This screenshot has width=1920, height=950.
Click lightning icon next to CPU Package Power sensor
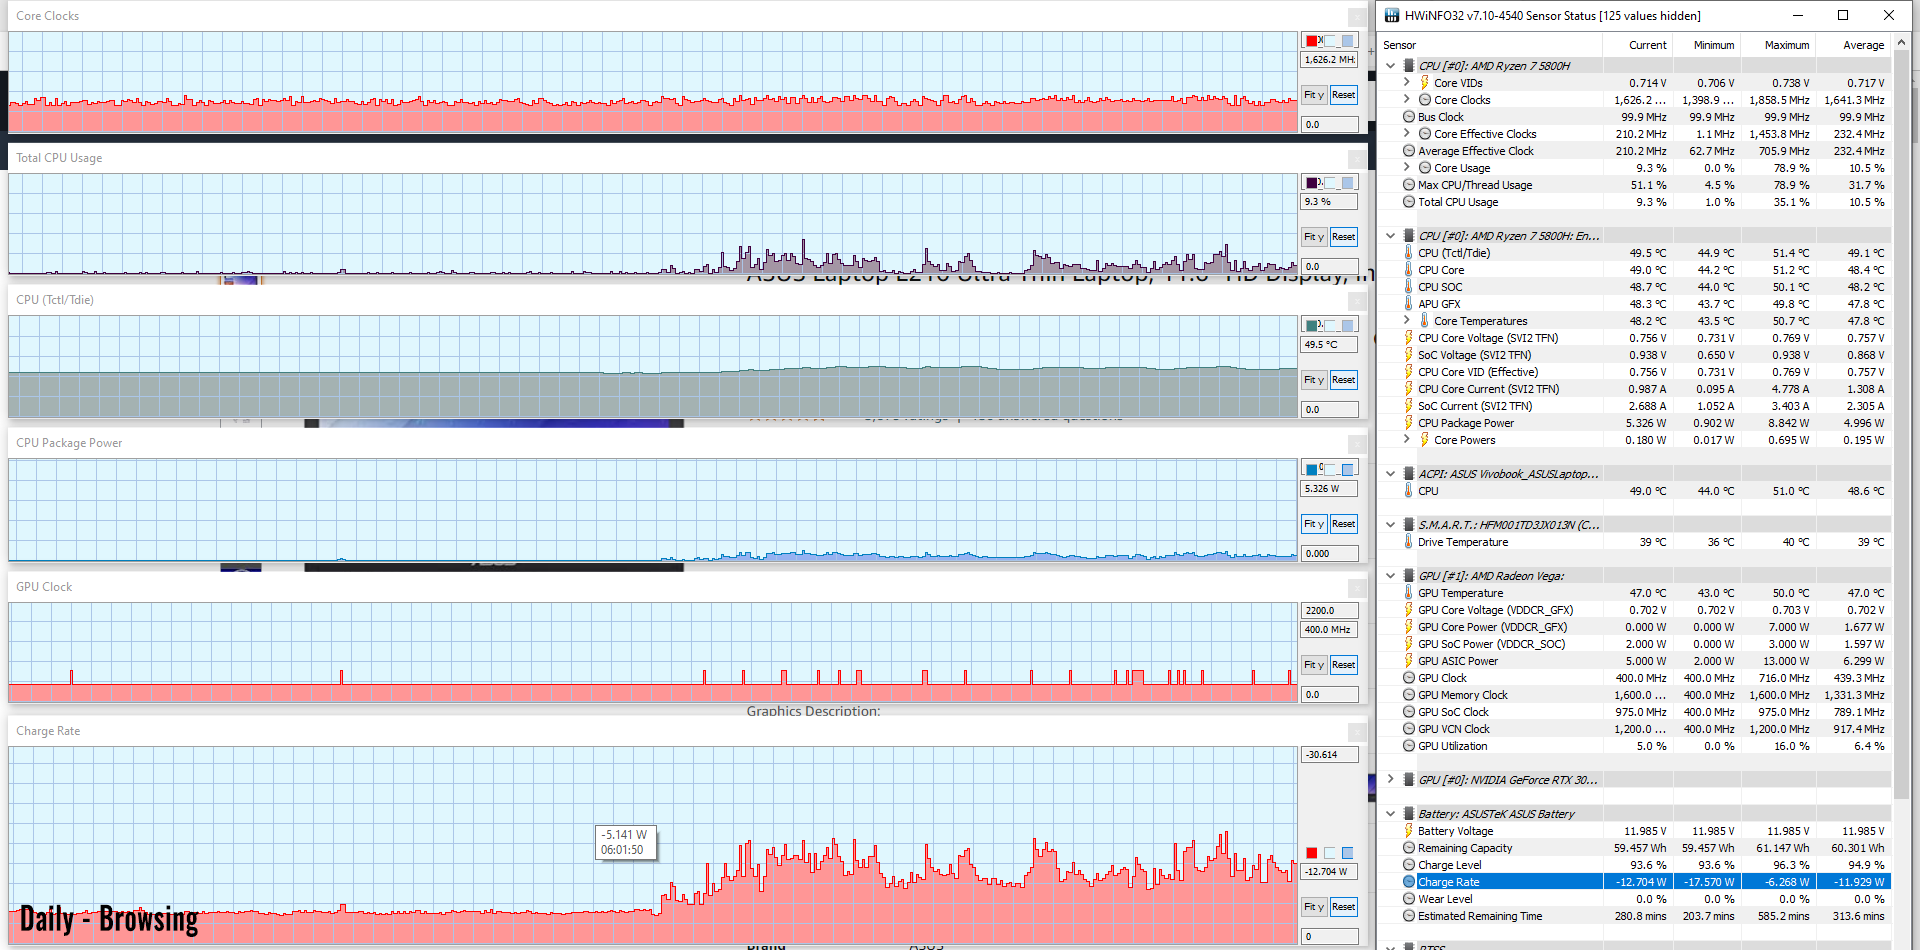pyautogui.click(x=1408, y=423)
